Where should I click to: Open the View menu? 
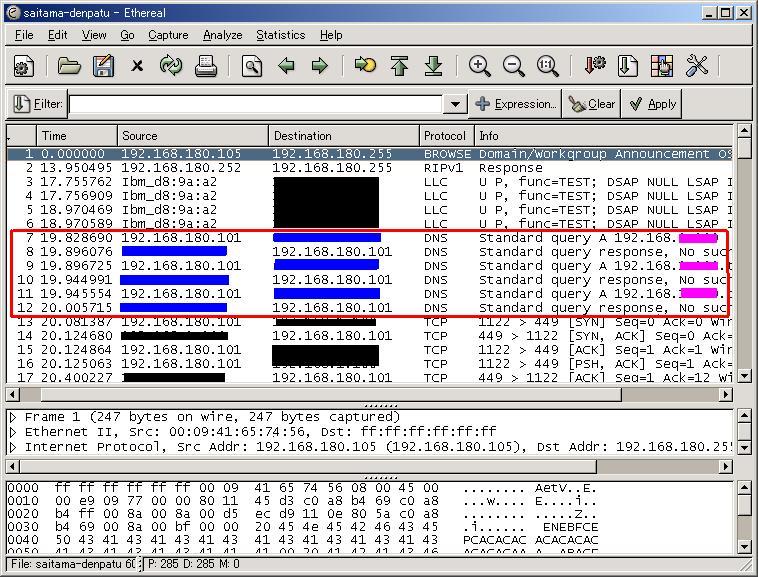coord(94,35)
